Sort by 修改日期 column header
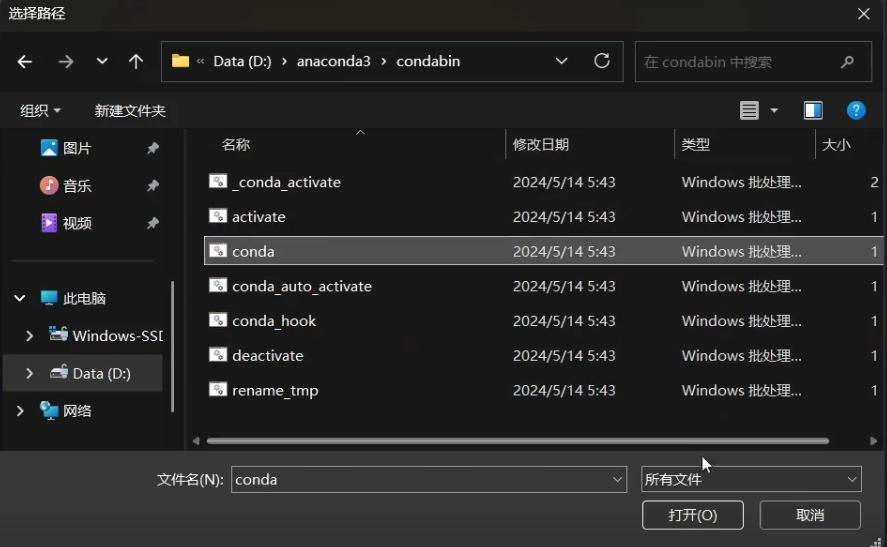The image size is (887, 547). pos(541,145)
